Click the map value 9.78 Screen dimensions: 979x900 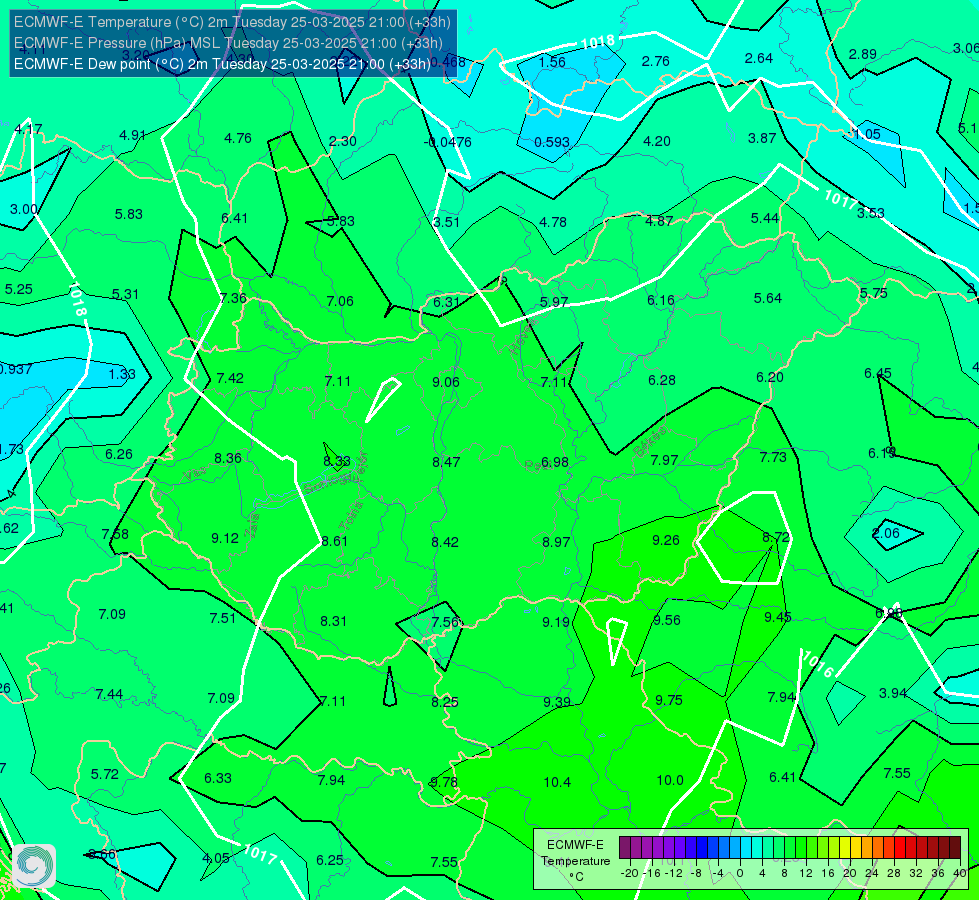444,782
